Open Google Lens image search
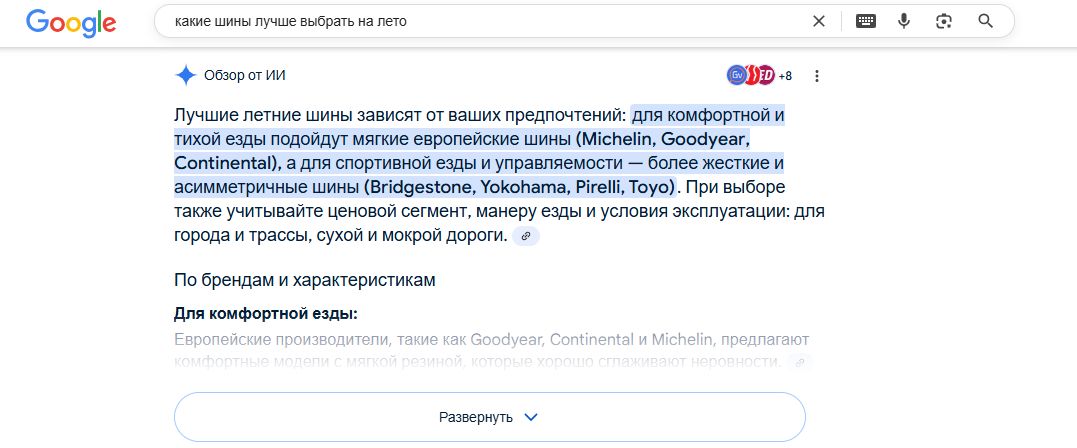 (943, 21)
